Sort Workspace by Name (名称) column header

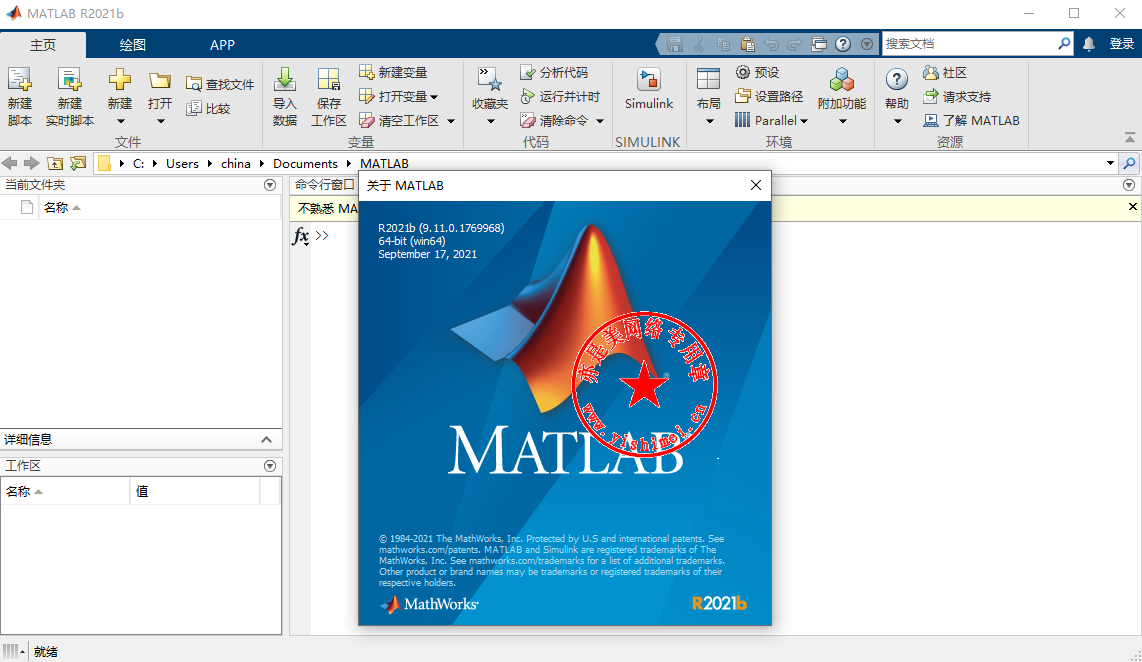(66, 491)
